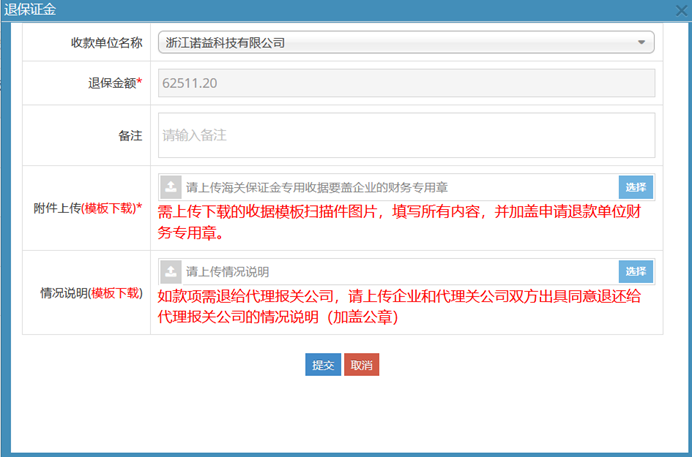The height and width of the screenshot is (457, 692).
Task: Click 选择 button for 附件上传 receipt
Action: tap(636, 187)
